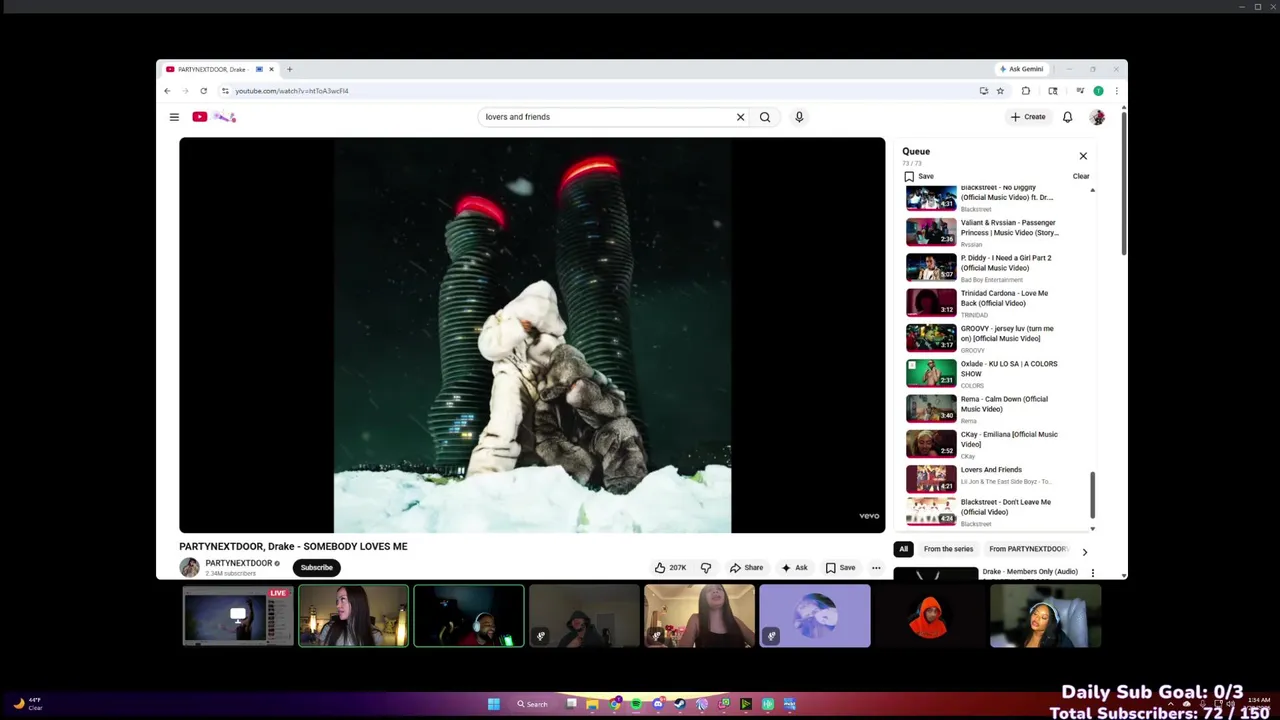The image size is (1280, 720).
Task: Open YouTube notifications bell
Action: (1067, 117)
